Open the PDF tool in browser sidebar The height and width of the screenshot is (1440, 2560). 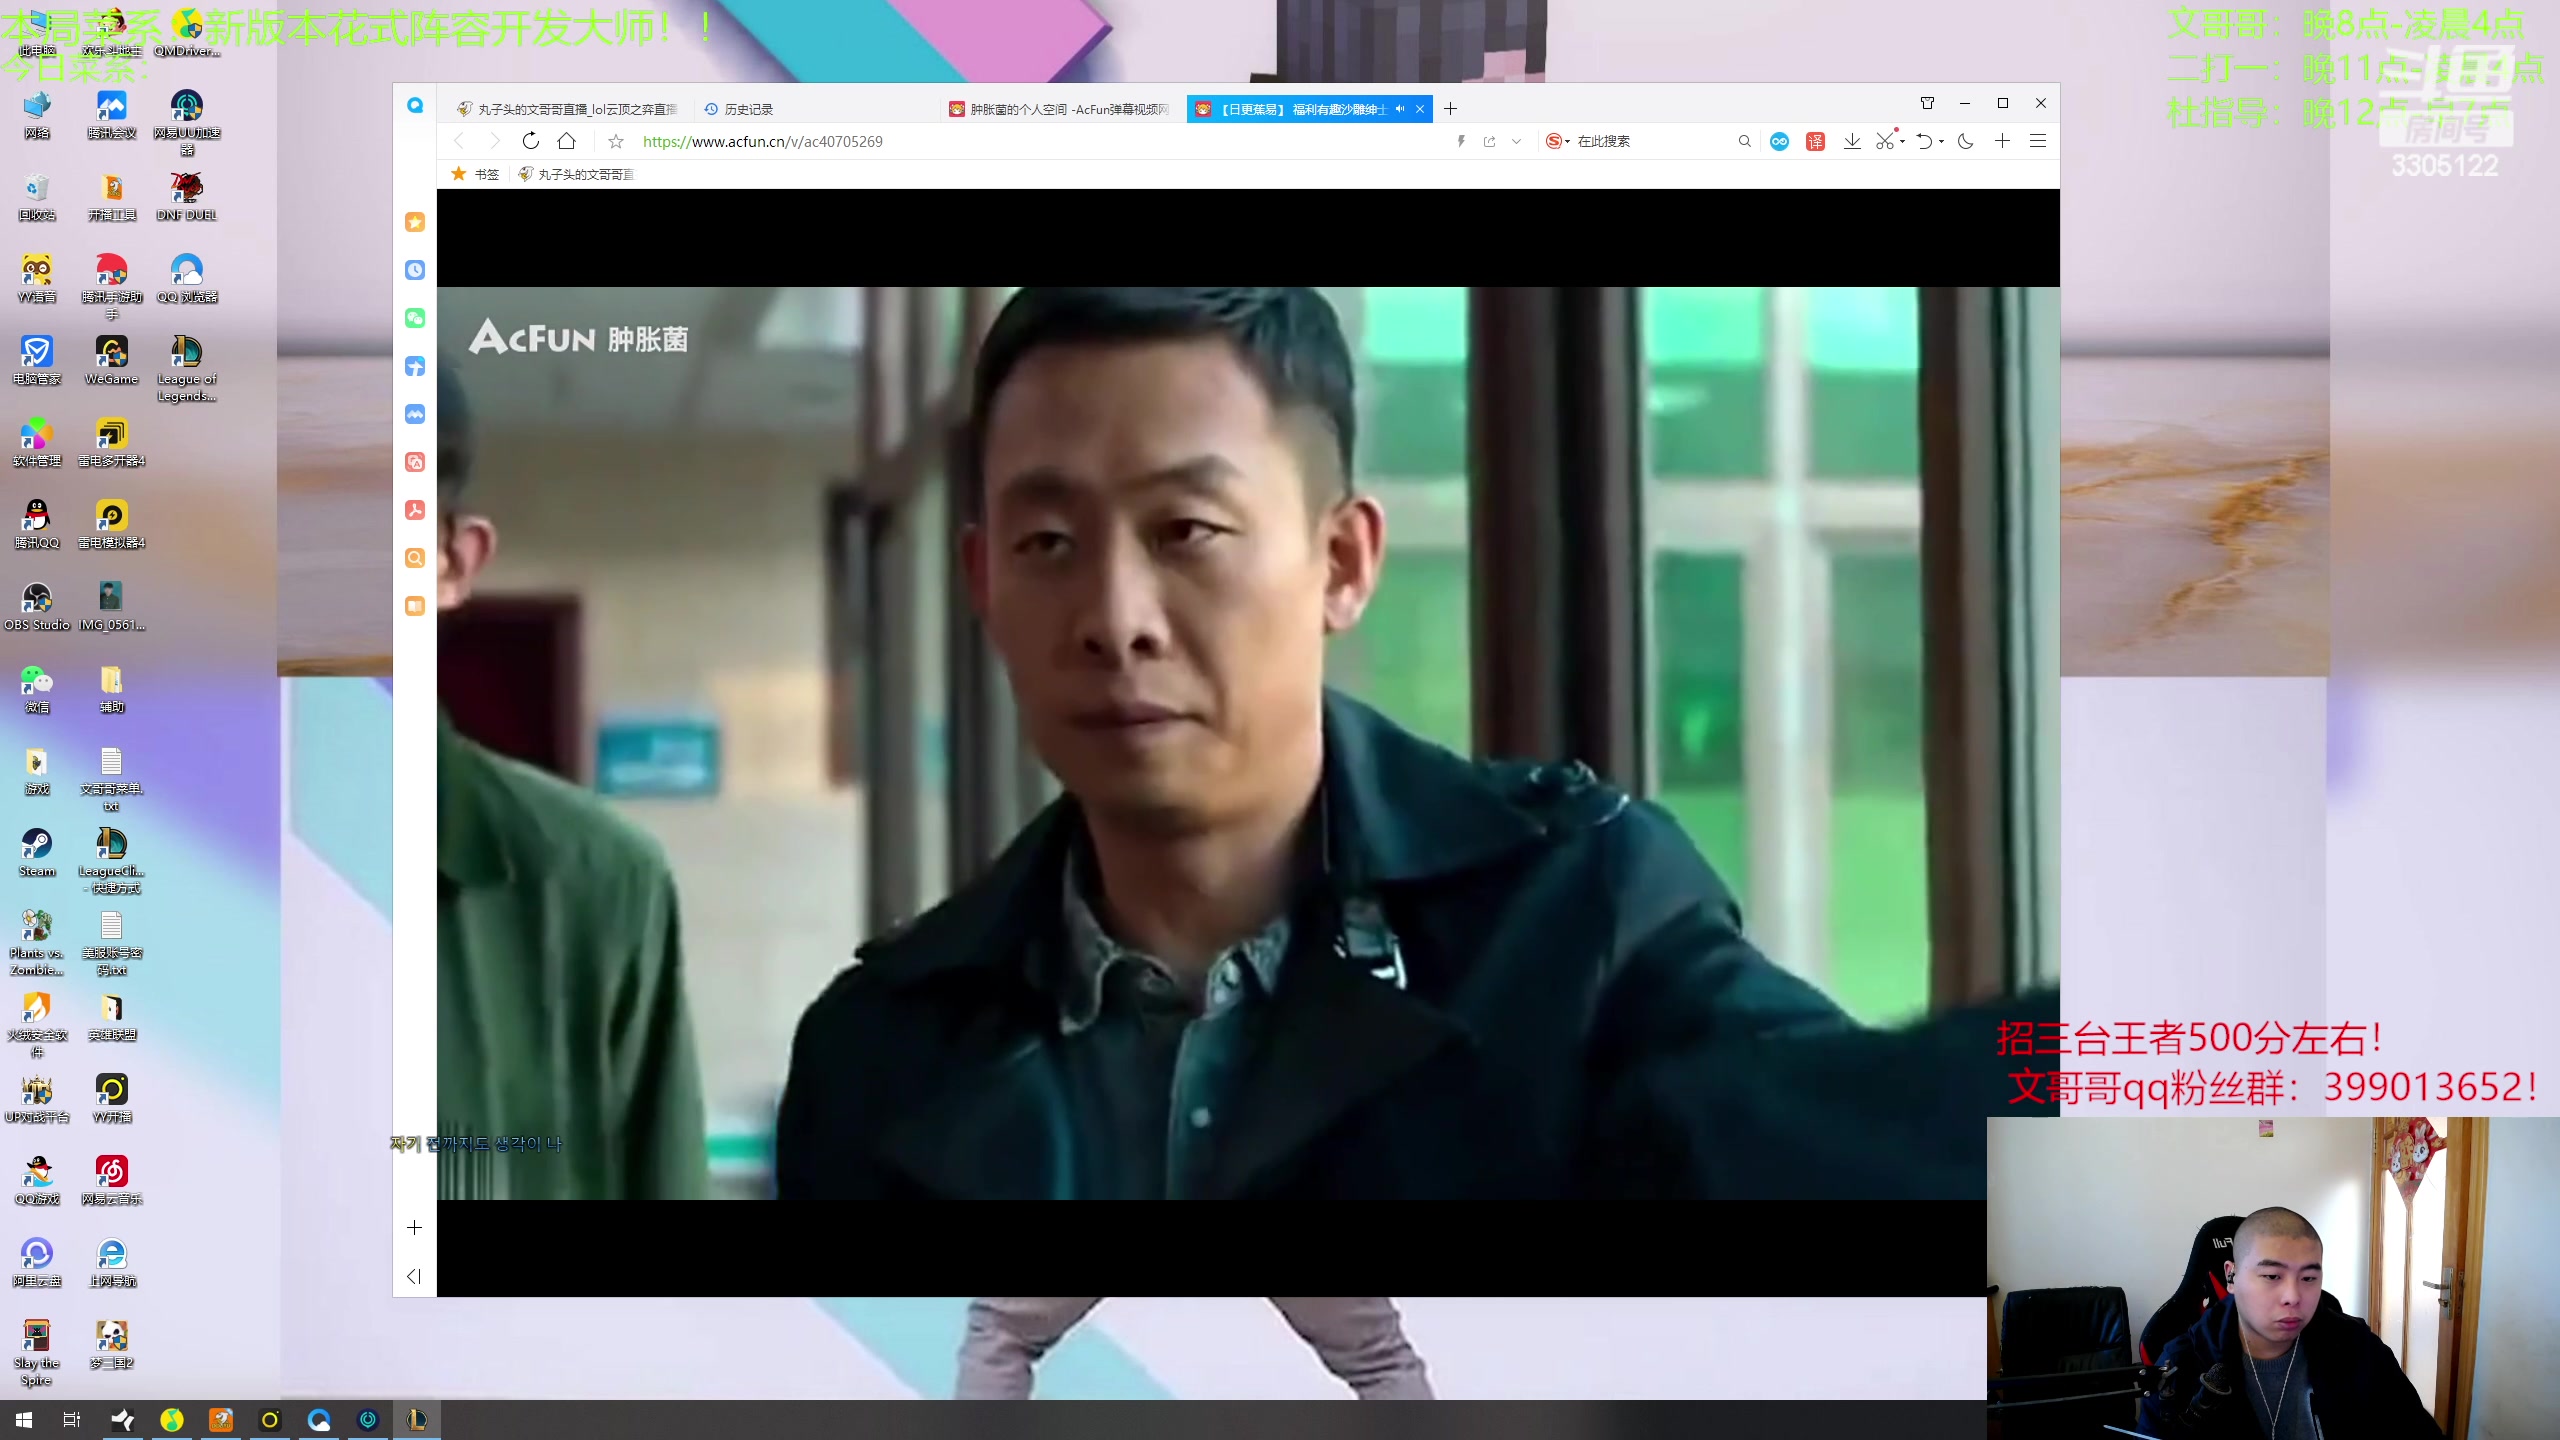click(x=415, y=510)
